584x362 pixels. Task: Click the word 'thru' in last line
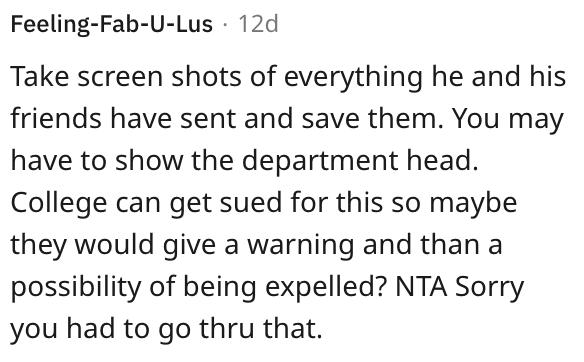(x=227, y=328)
